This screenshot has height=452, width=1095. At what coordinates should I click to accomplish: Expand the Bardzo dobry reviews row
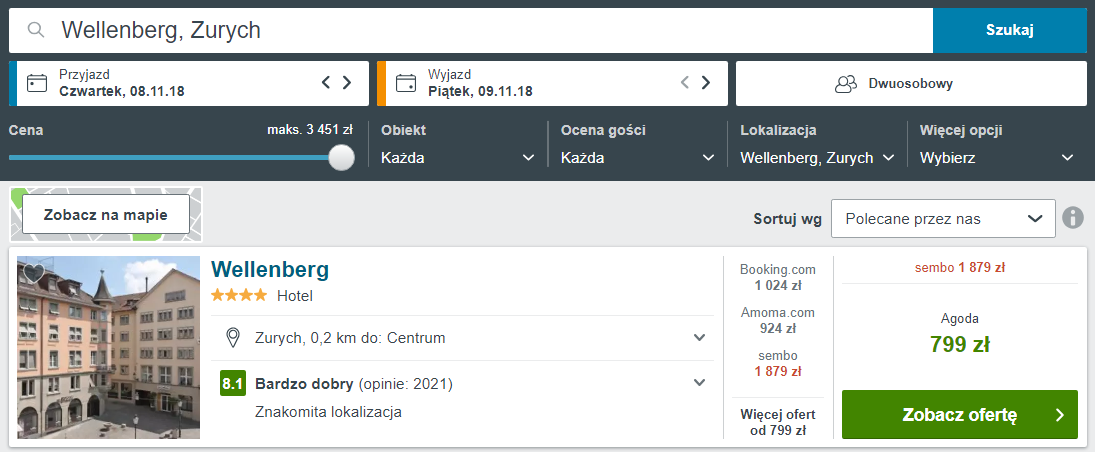(x=699, y=382)
